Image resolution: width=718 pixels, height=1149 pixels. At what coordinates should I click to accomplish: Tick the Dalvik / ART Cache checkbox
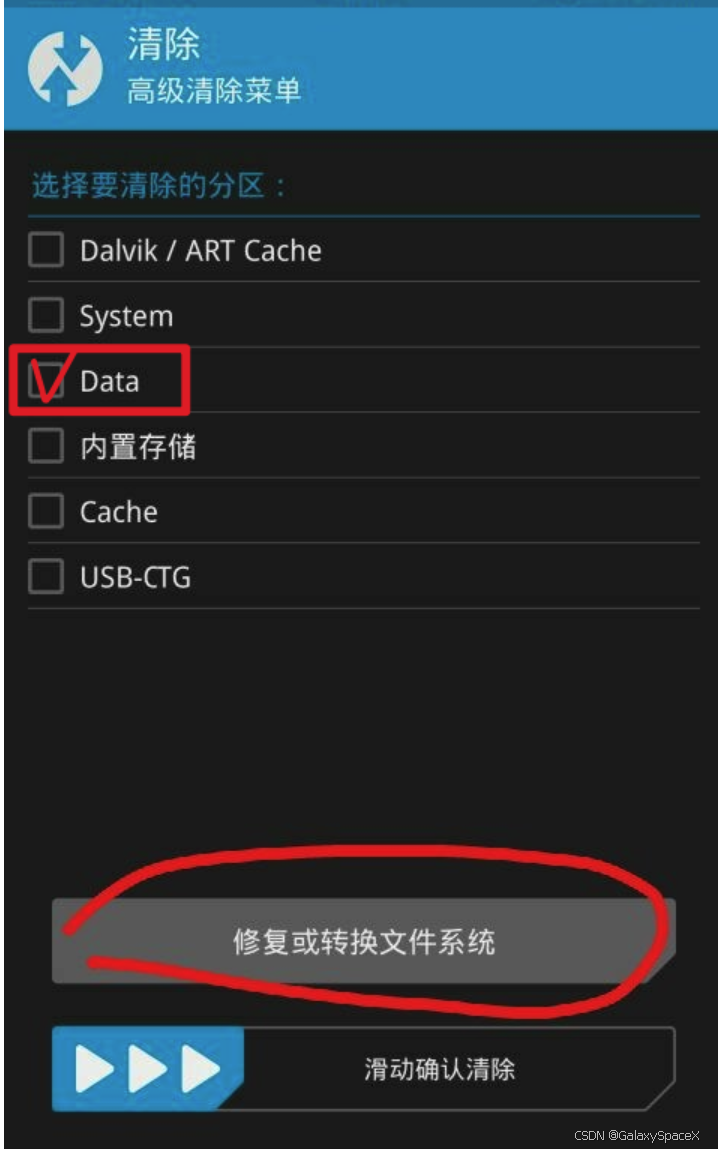45,250
